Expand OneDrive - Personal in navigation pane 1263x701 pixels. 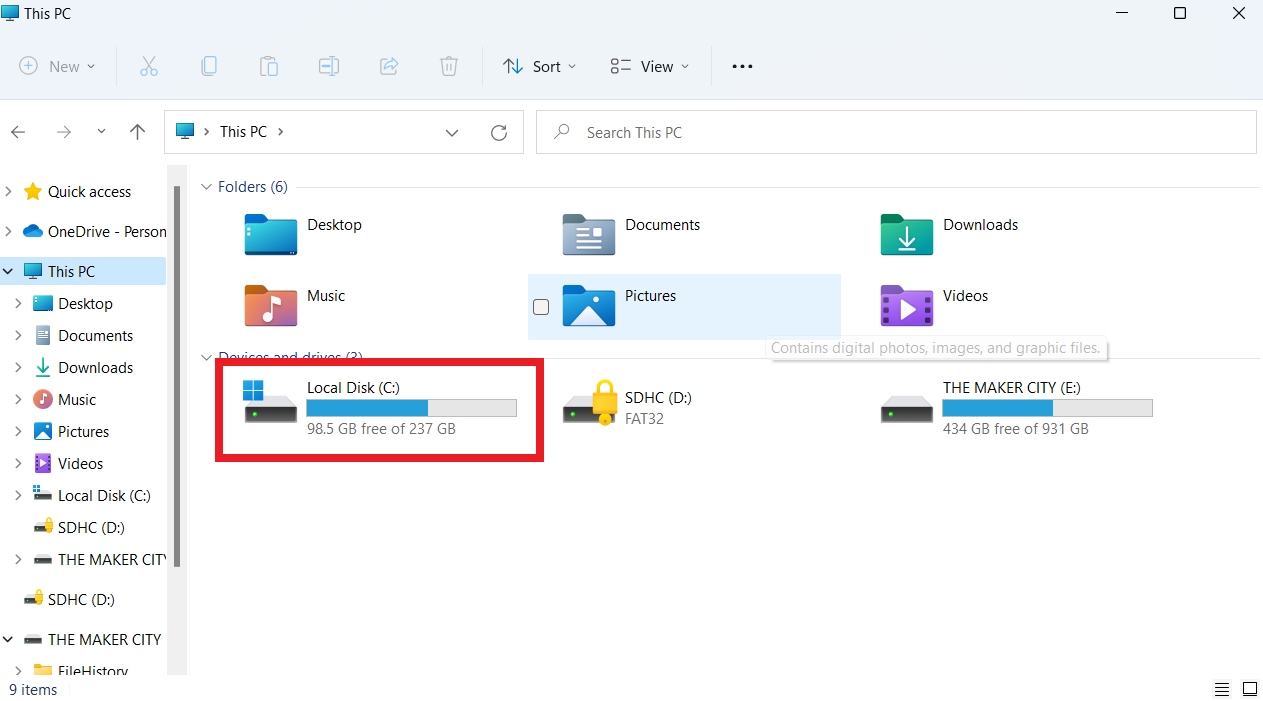[x=8, y=231]
